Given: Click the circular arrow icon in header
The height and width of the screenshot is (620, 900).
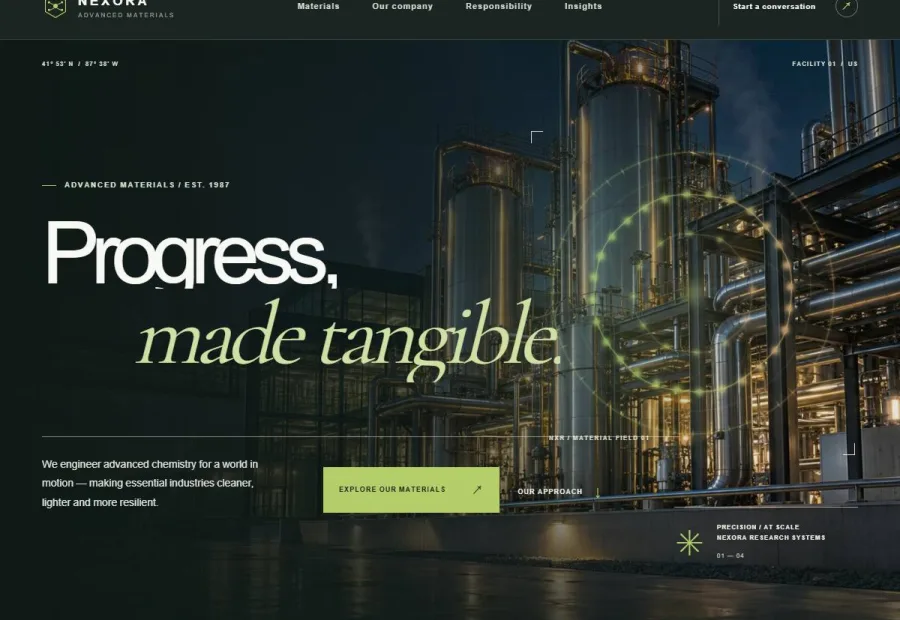Looking at the screenshot, I should coord(846,6).
